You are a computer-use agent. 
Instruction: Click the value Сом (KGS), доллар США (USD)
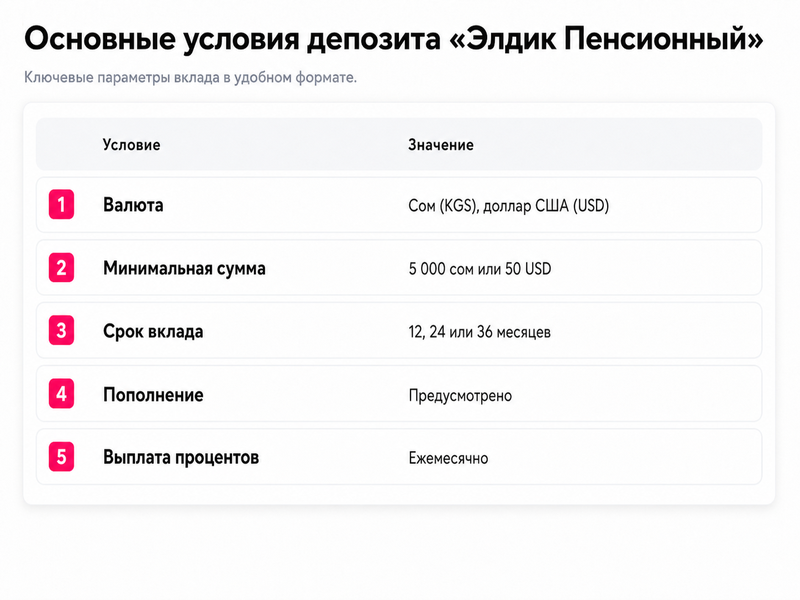coord(509,206)
